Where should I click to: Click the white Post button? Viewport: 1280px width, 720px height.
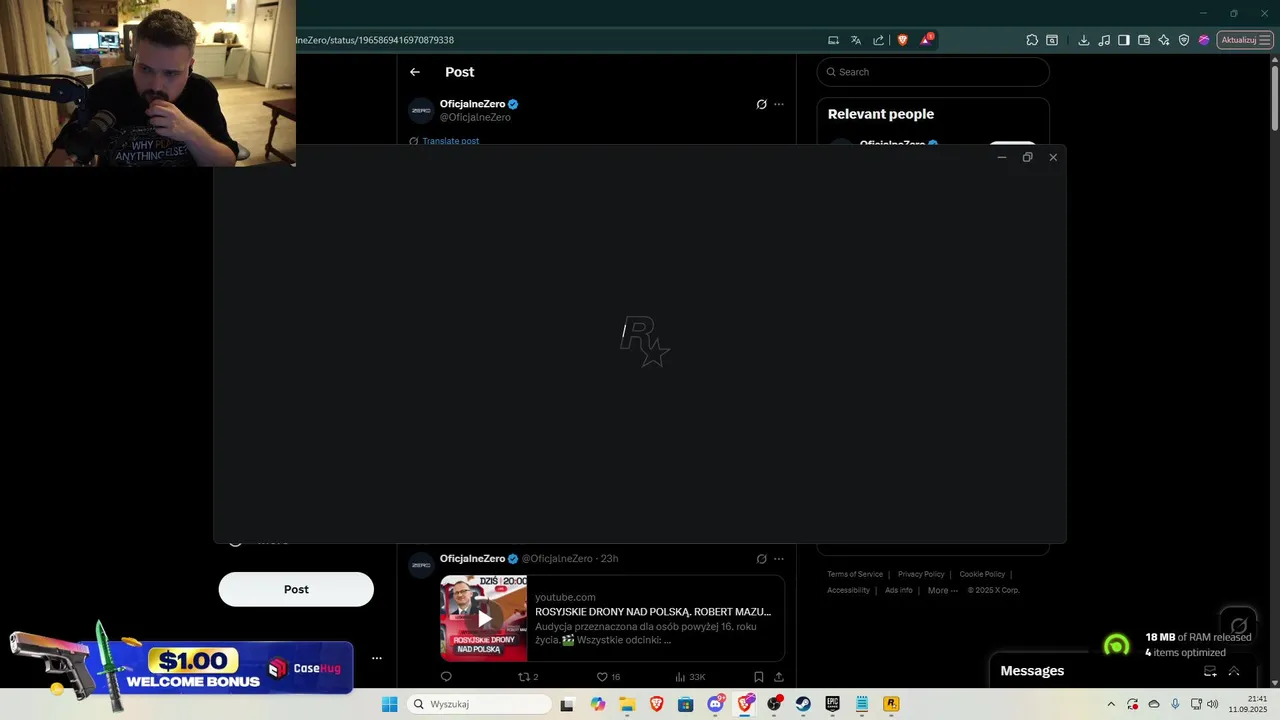(296, 589)
